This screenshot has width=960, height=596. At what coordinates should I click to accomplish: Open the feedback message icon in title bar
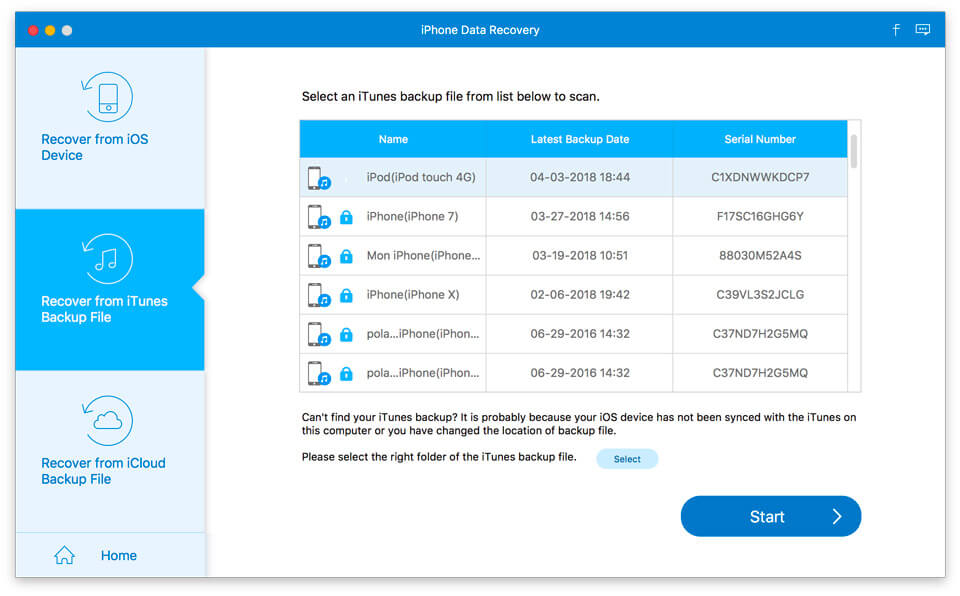(923, 29)
